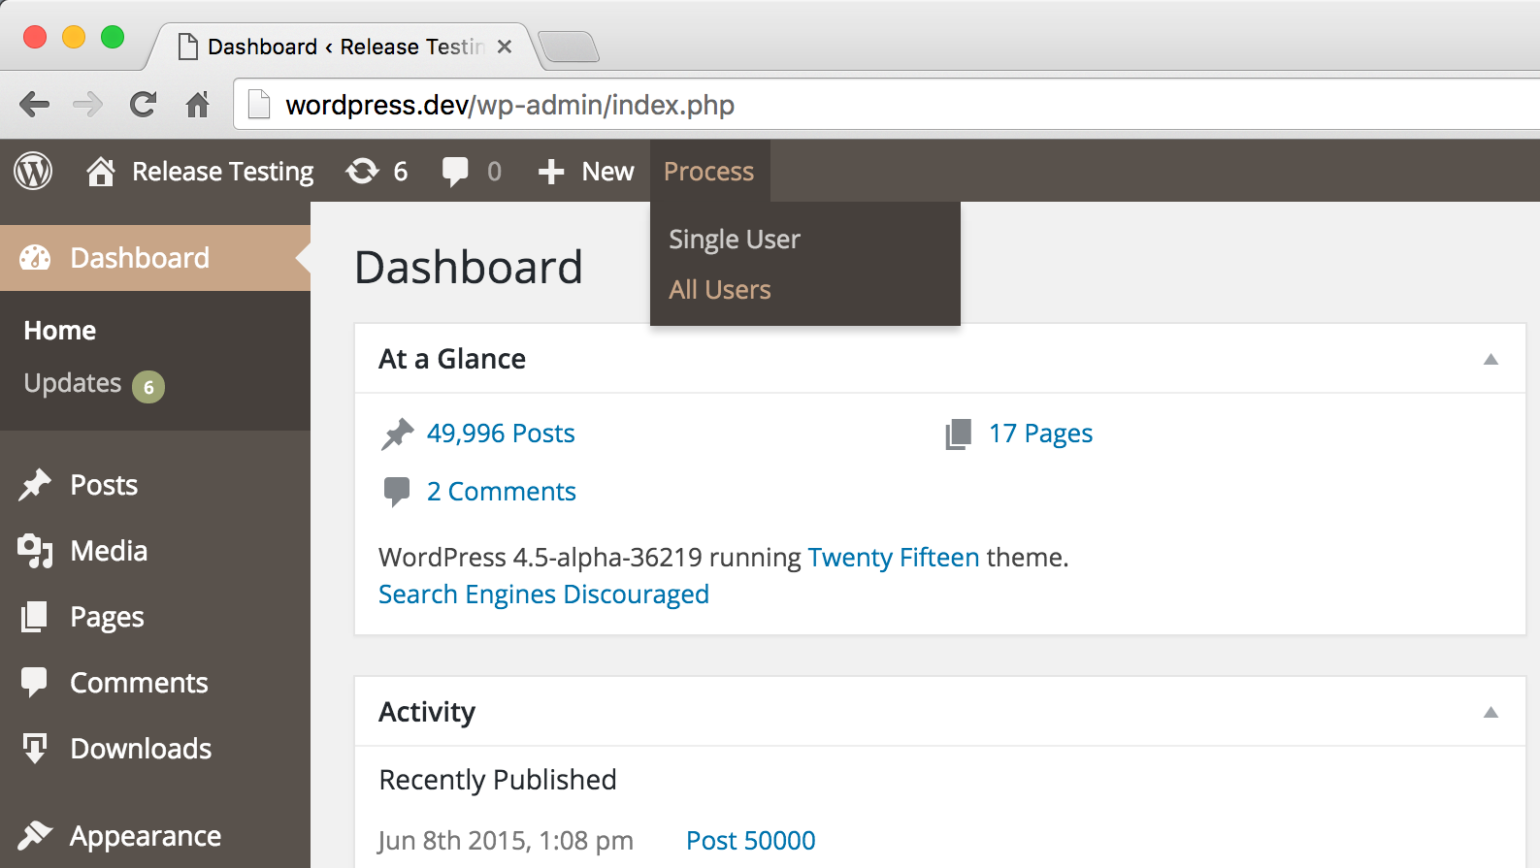Click the Media icon in the sidebar

pyautogui.click(x=35, y=551)
